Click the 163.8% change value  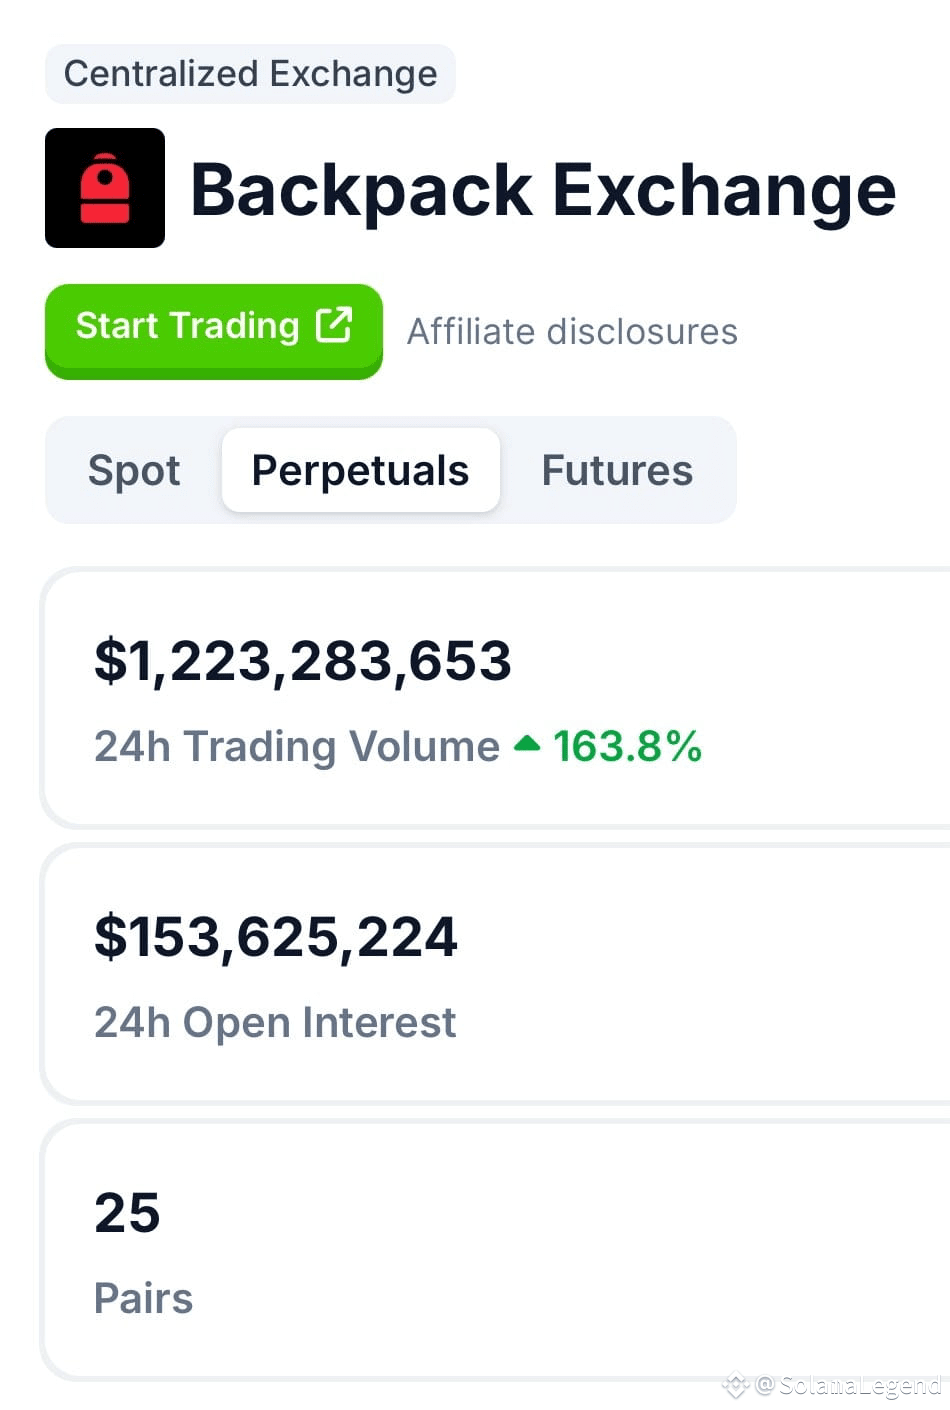[x=628, y=746]
